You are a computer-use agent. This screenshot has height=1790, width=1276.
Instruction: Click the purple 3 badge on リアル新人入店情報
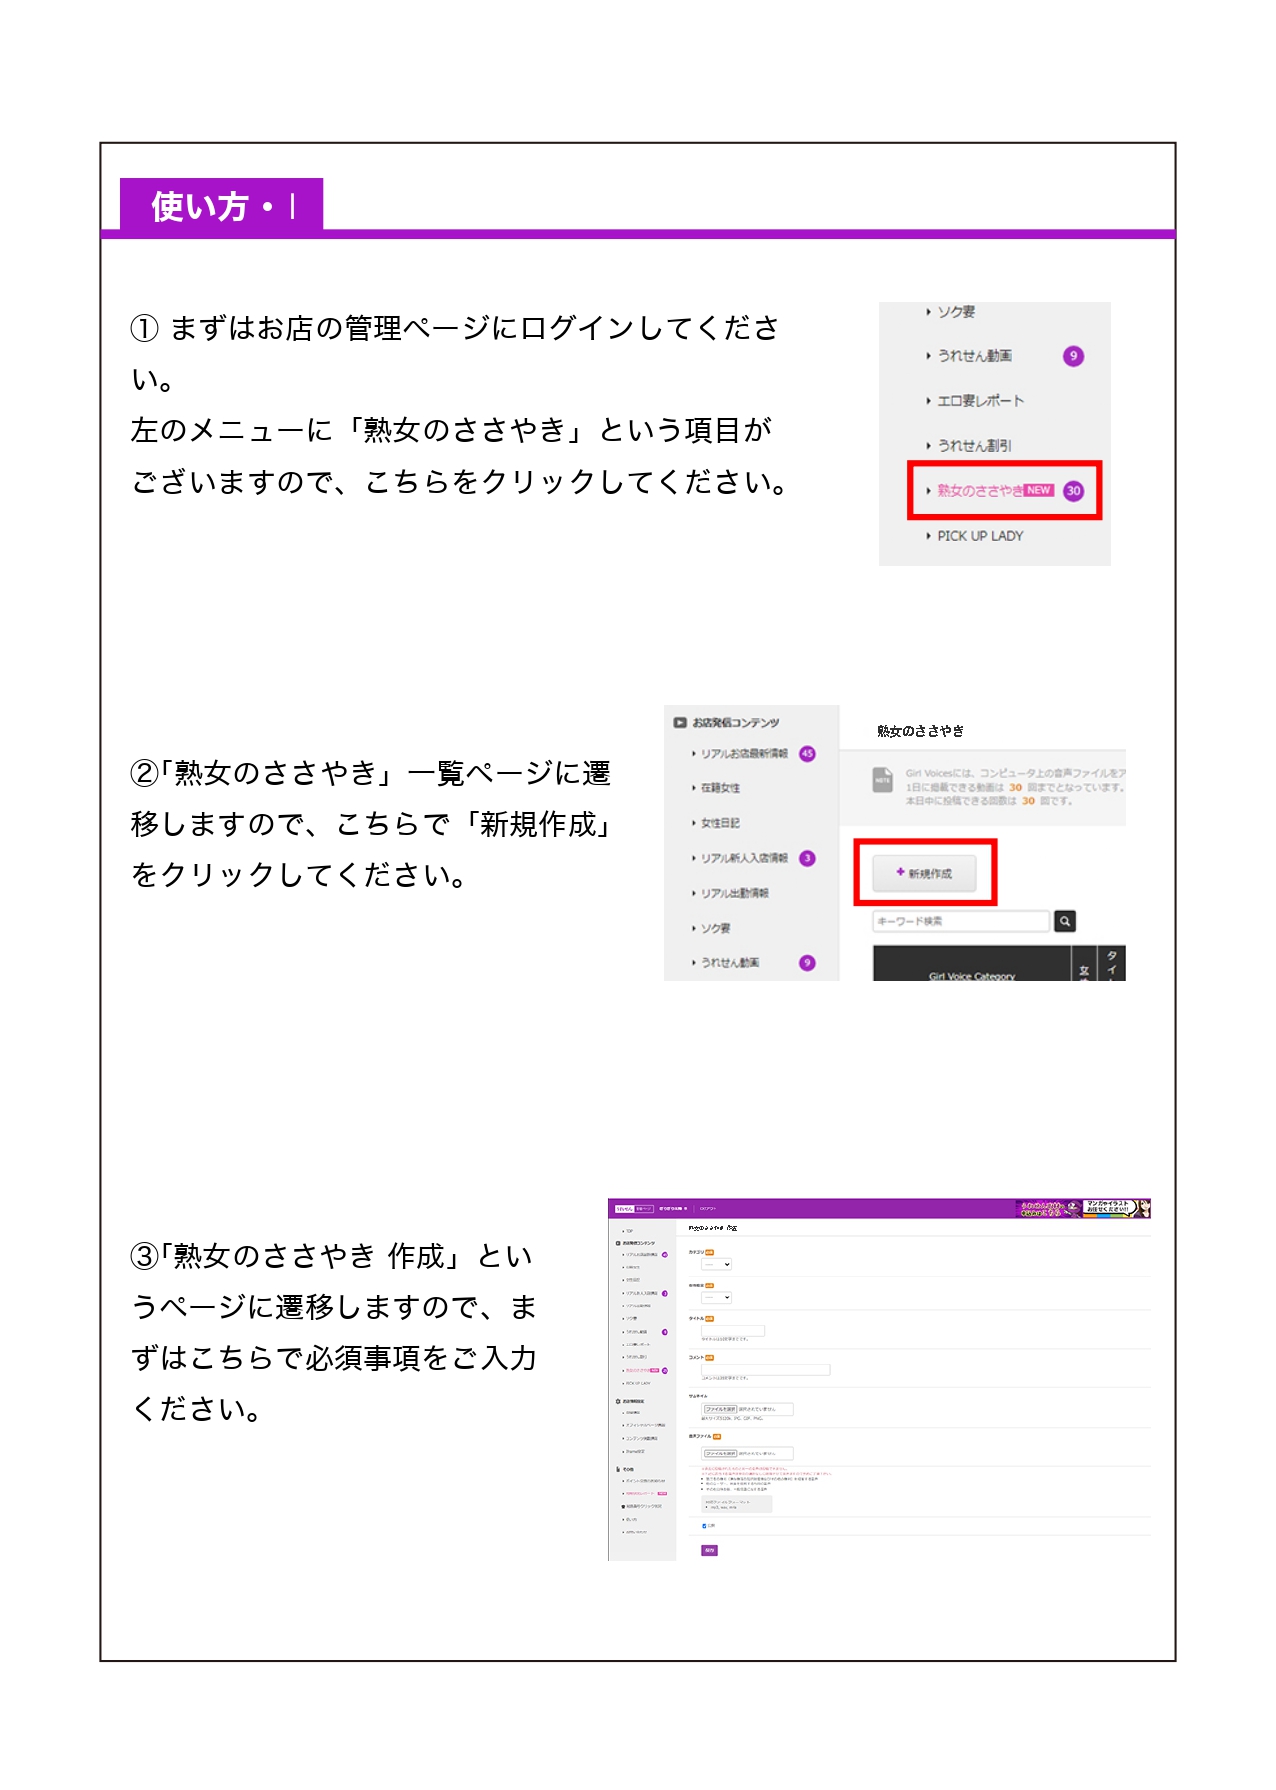pyautogui.click(x=807, y=858)
